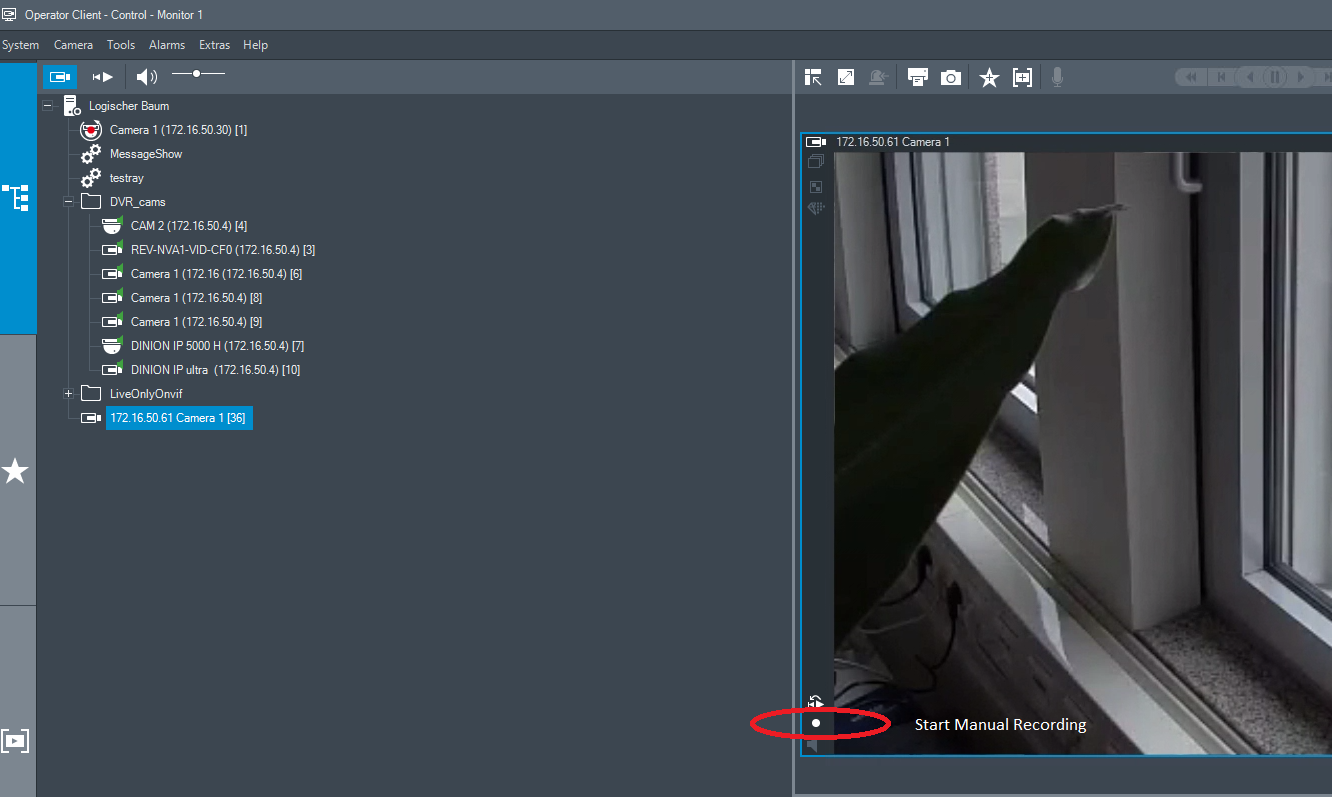Image resolution: width=1332 pixels, height=797 pixels.
Task: Select Camera 1 (172.16 entry [6]
Action: [x=216, y=274]
